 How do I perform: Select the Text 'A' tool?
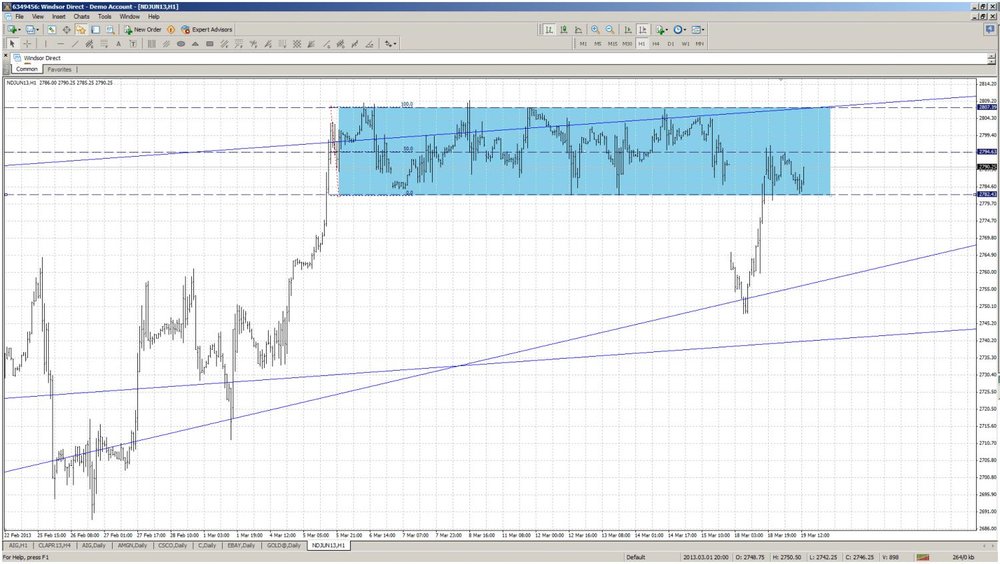119,44
